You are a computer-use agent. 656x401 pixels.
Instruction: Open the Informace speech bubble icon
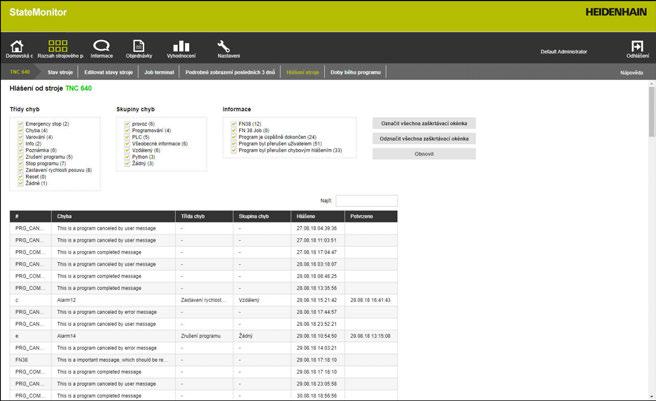[101, 45]
